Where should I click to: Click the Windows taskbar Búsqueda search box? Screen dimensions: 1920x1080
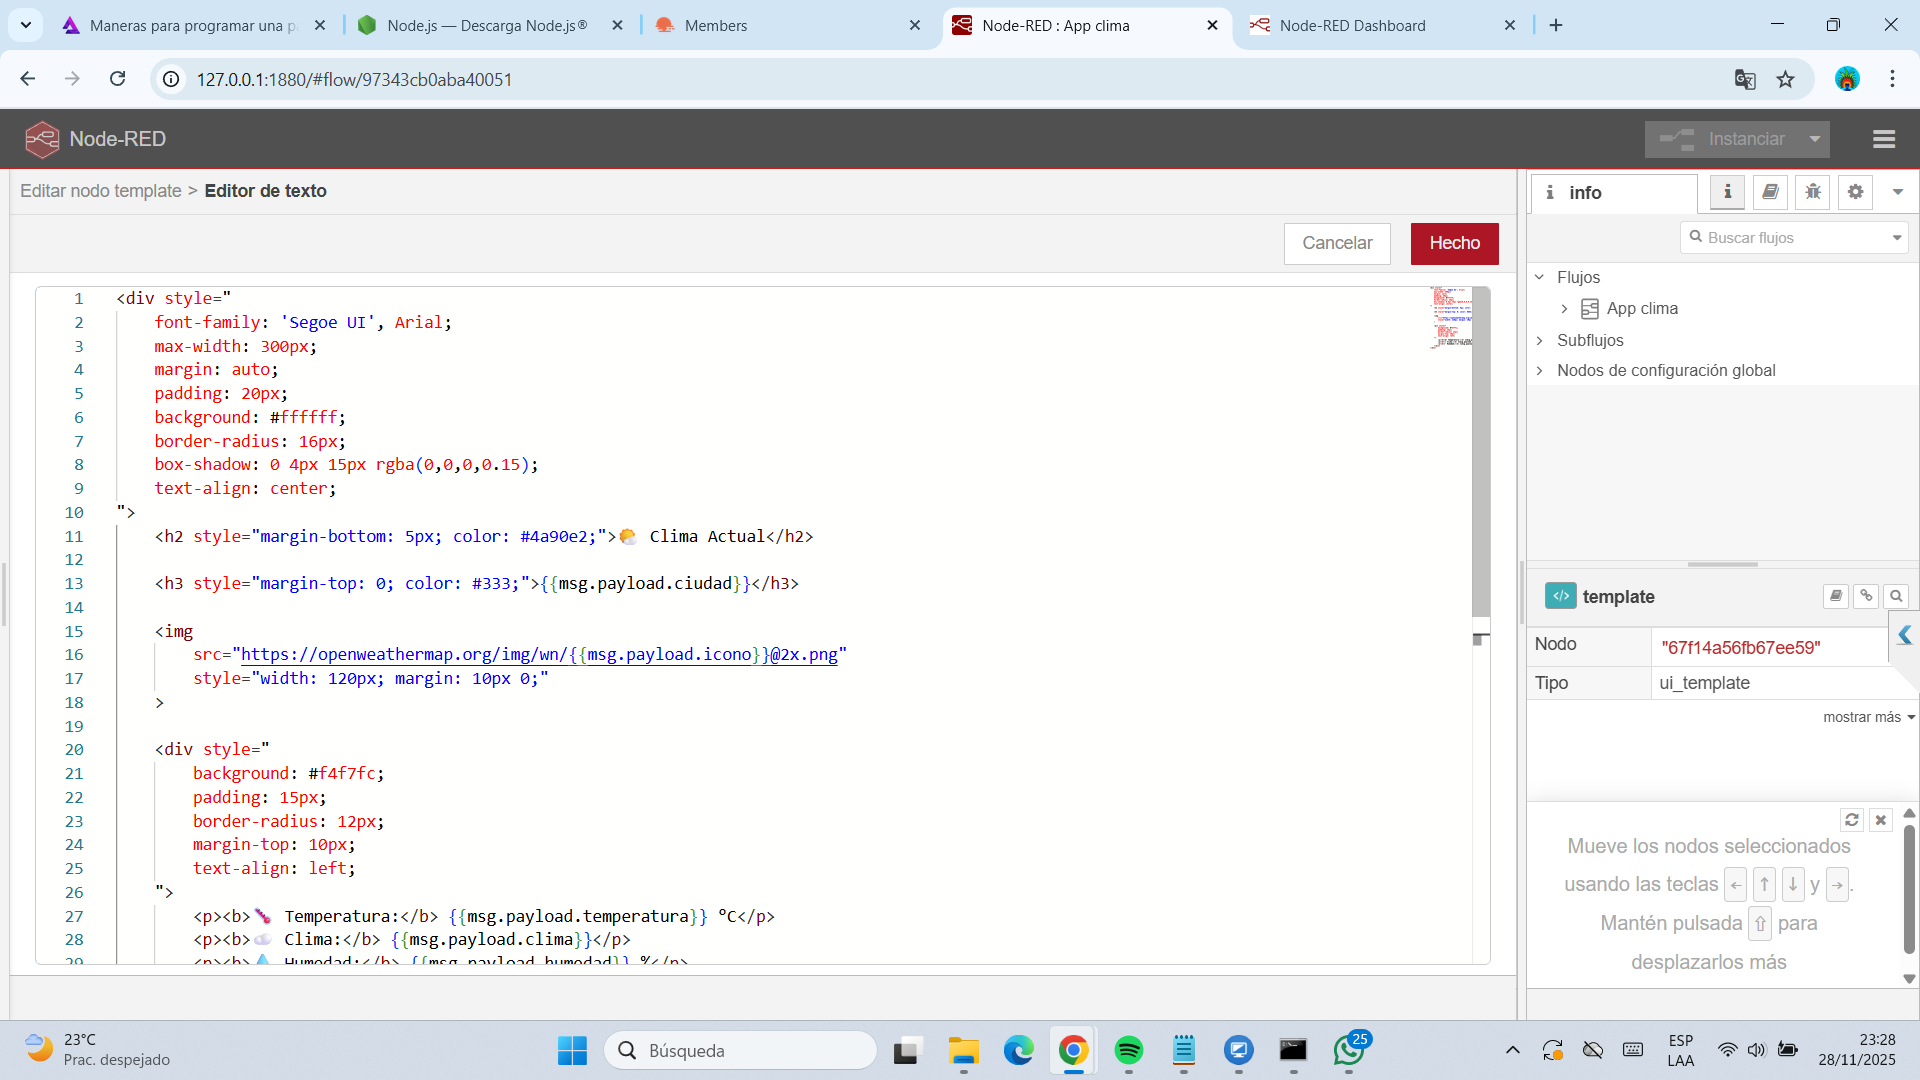pos(741,1050)
